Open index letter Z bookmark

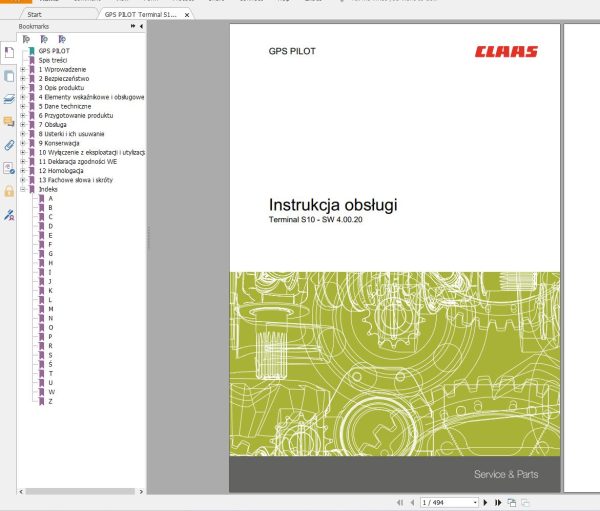tap(51, 401)
